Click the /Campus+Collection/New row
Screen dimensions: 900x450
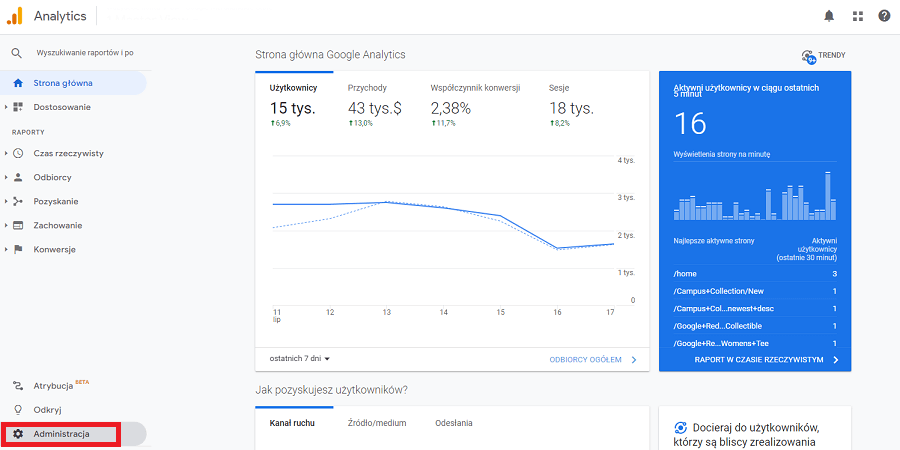755,291
